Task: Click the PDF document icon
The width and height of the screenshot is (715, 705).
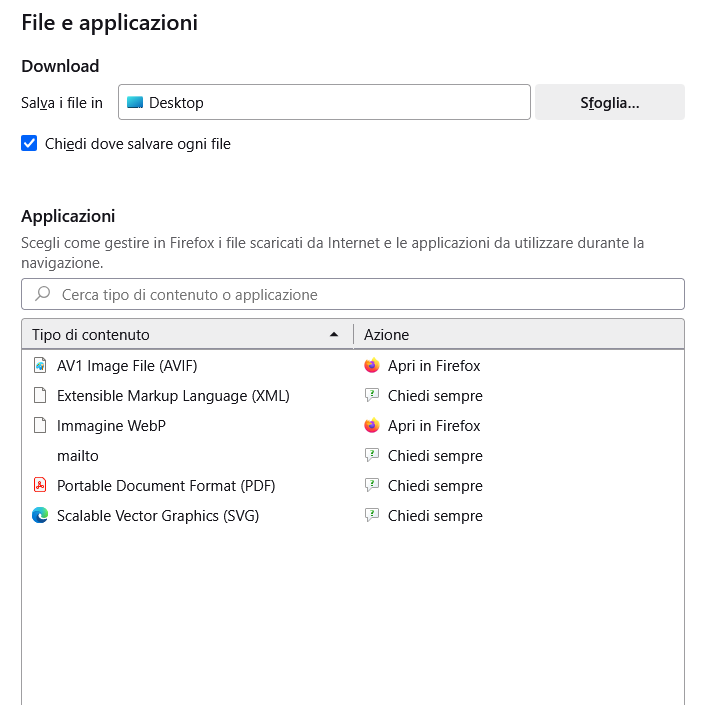Action: click(40, 486)
